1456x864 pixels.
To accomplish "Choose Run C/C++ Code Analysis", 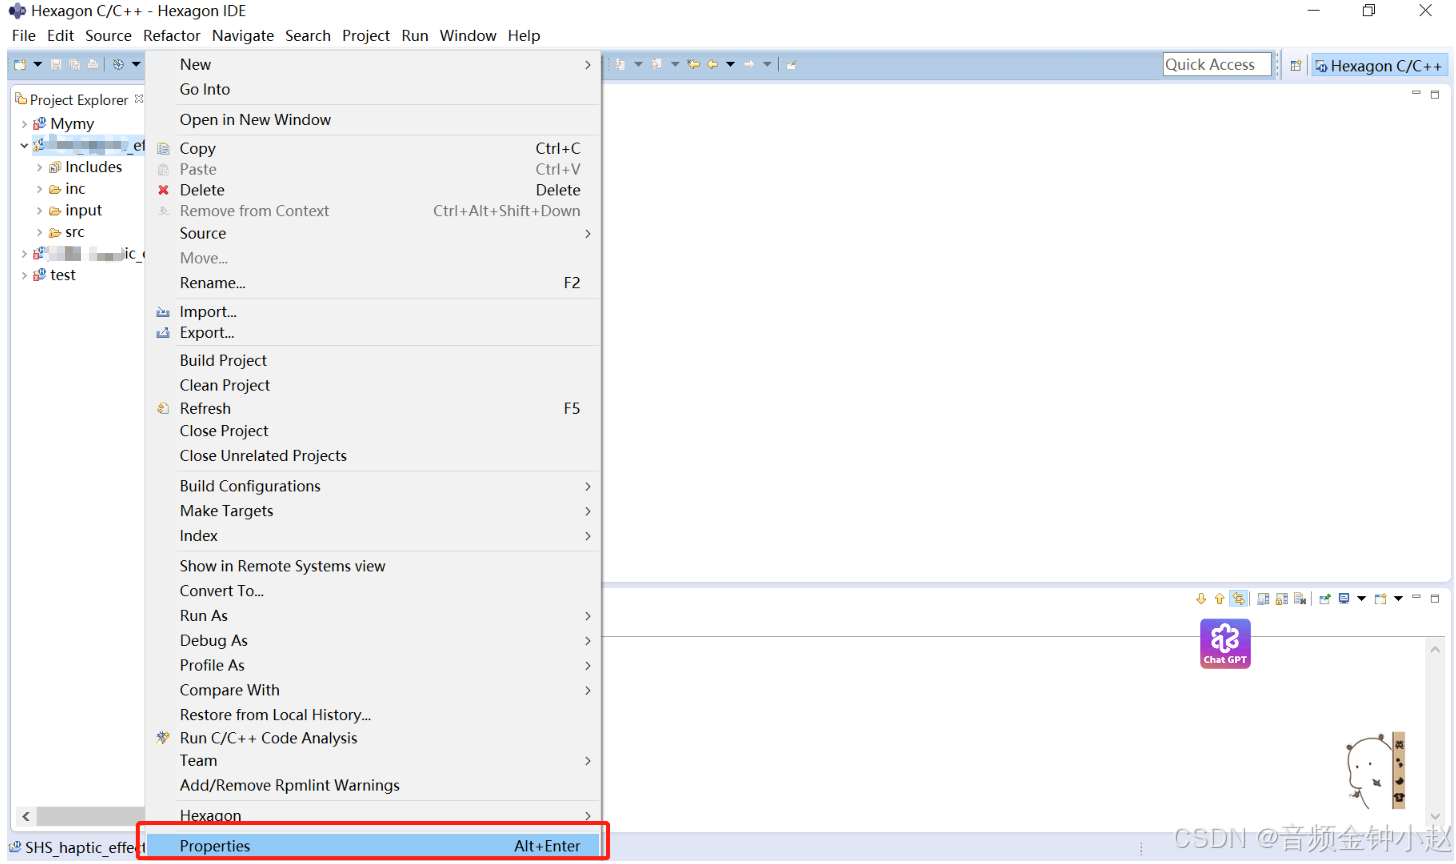I will click(x=373, y=738).
